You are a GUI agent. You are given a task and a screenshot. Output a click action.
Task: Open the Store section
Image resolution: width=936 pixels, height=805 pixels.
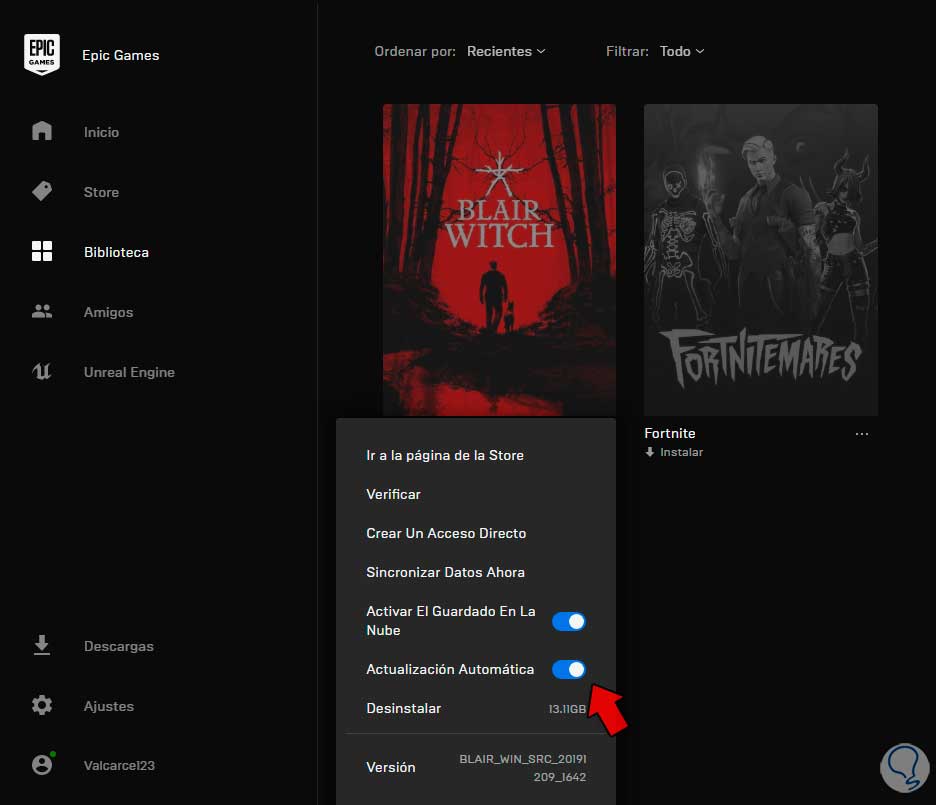tap(101, 192)
